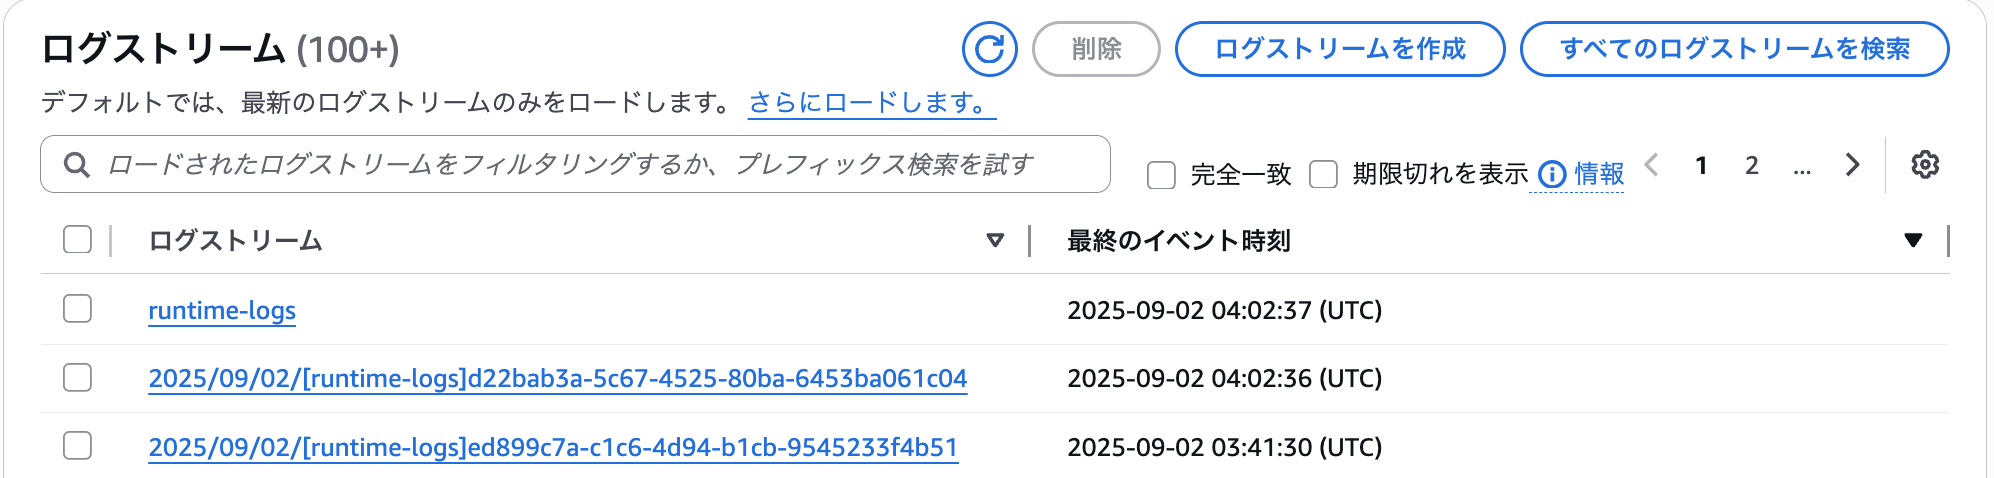The image size is (1994, 478).
Task: Expand more pages via the ellipsis
Action: (x=1802, y=166)
